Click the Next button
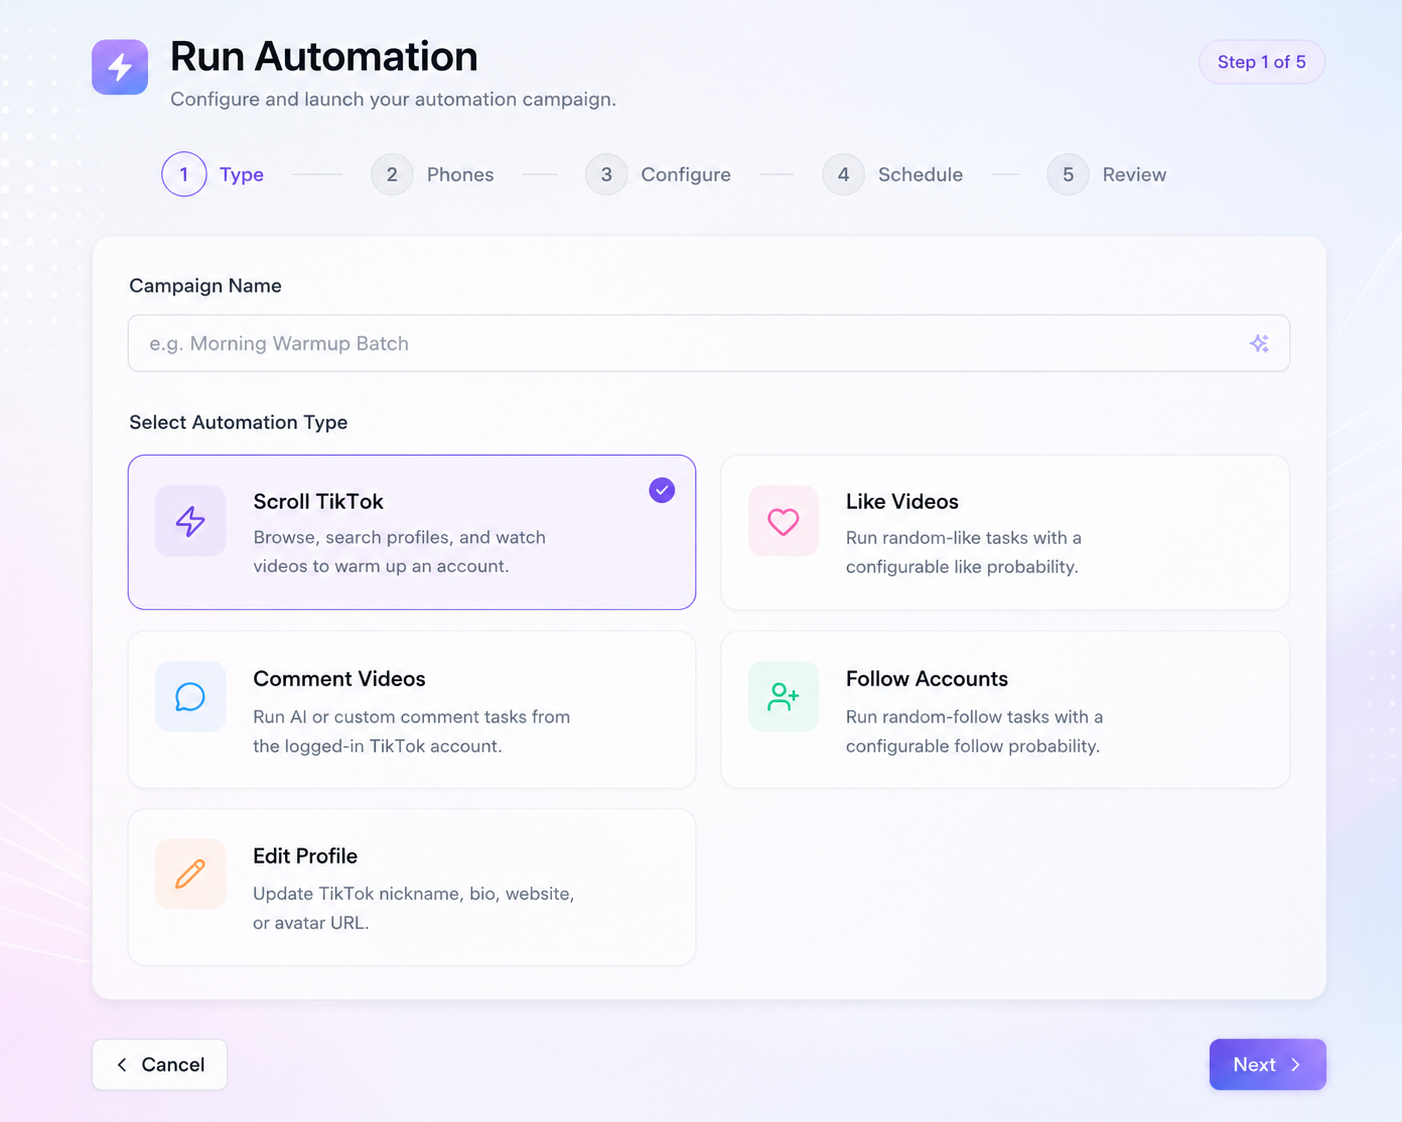The width and height of the screenshot is (1402, 1122). coord(1267,1064)
